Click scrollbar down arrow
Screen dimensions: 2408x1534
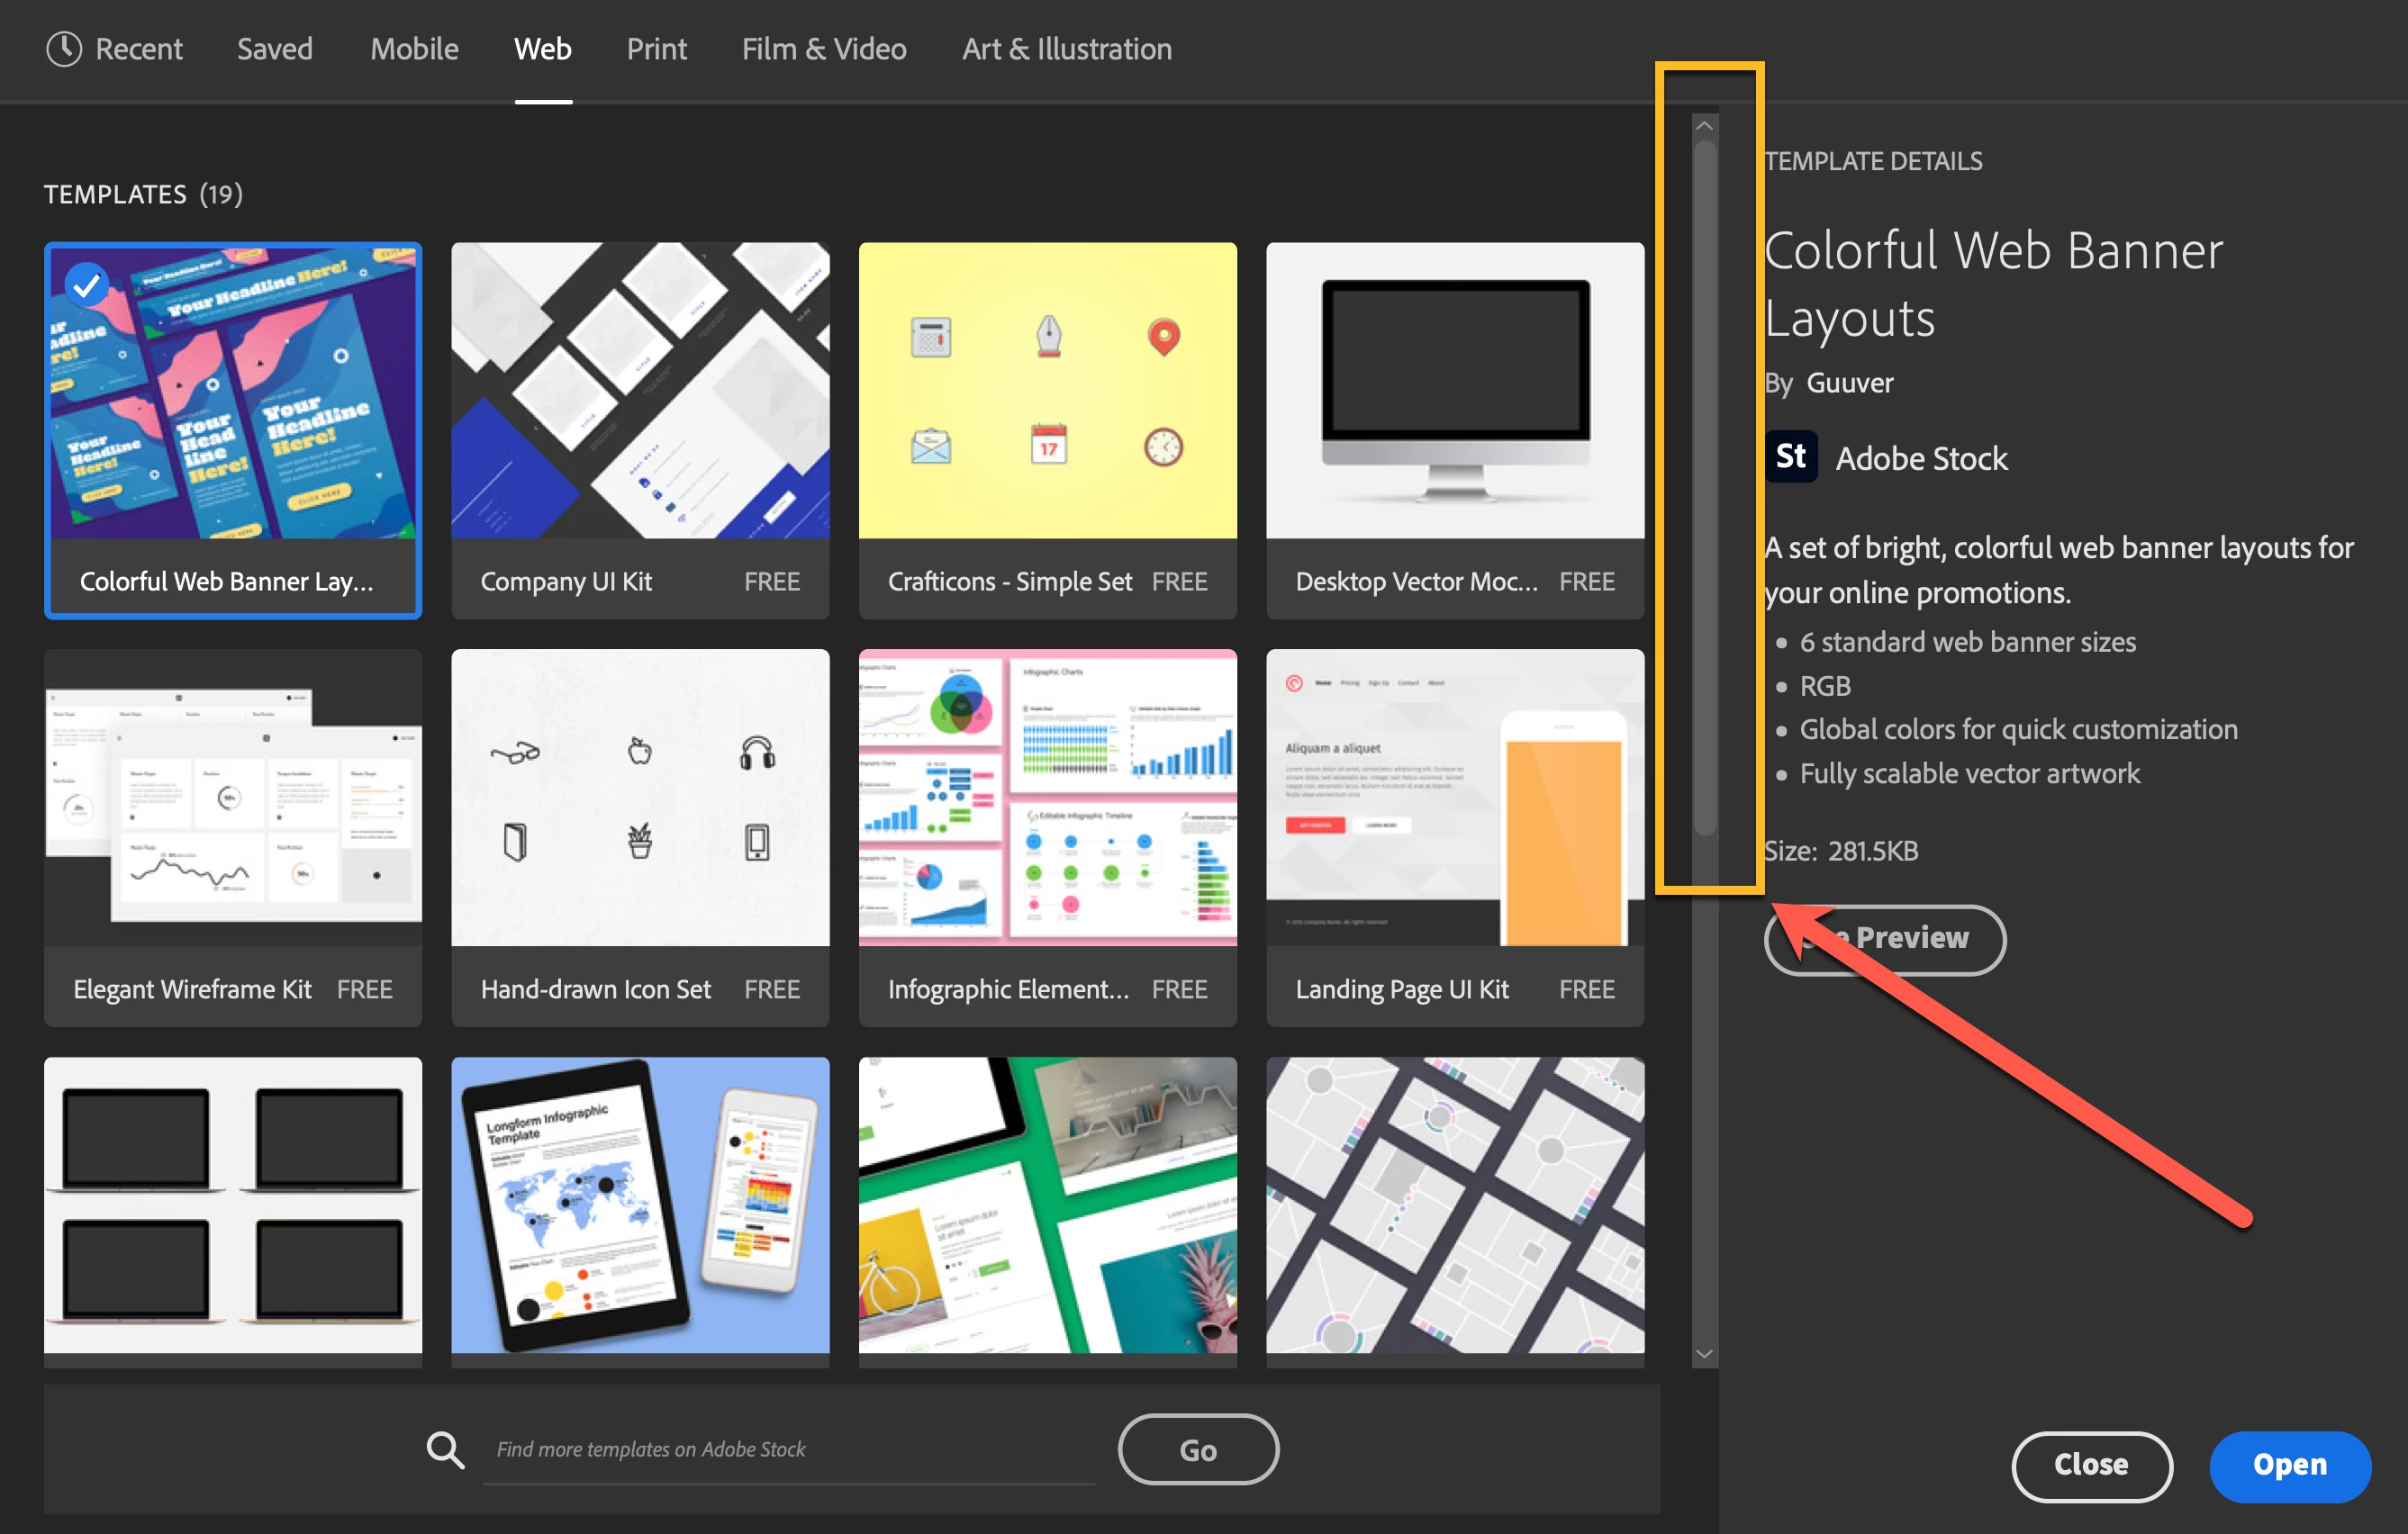pyautogui.click(x=1705, y=1354)
